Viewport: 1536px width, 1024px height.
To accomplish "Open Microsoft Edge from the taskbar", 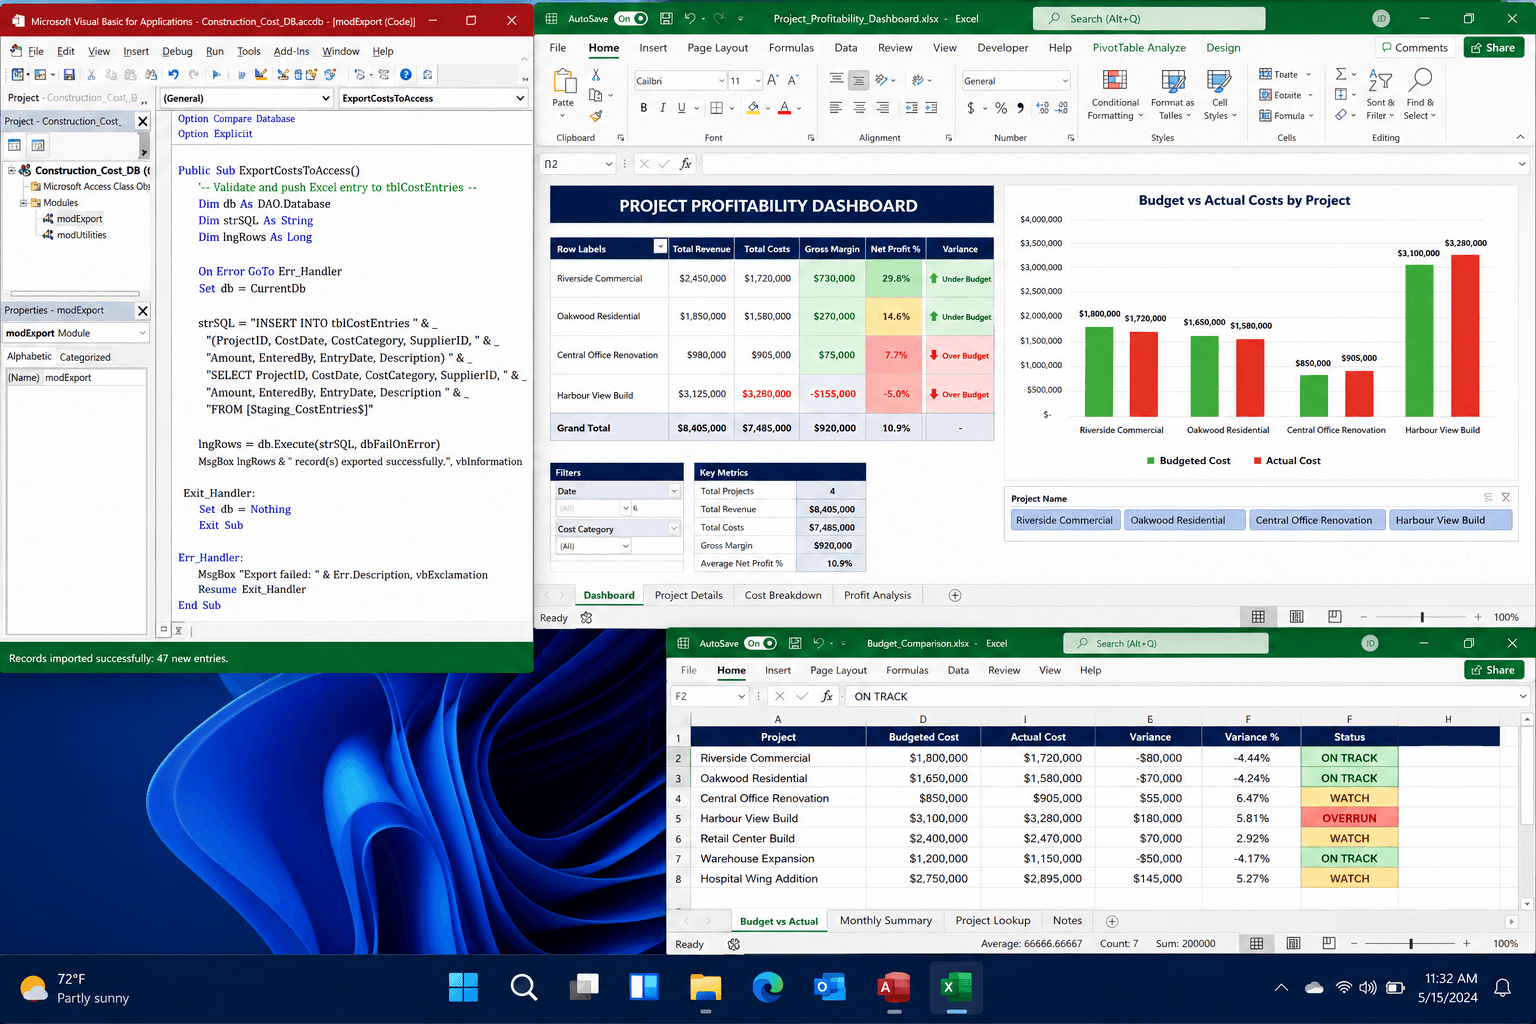I will pos(768,988).
